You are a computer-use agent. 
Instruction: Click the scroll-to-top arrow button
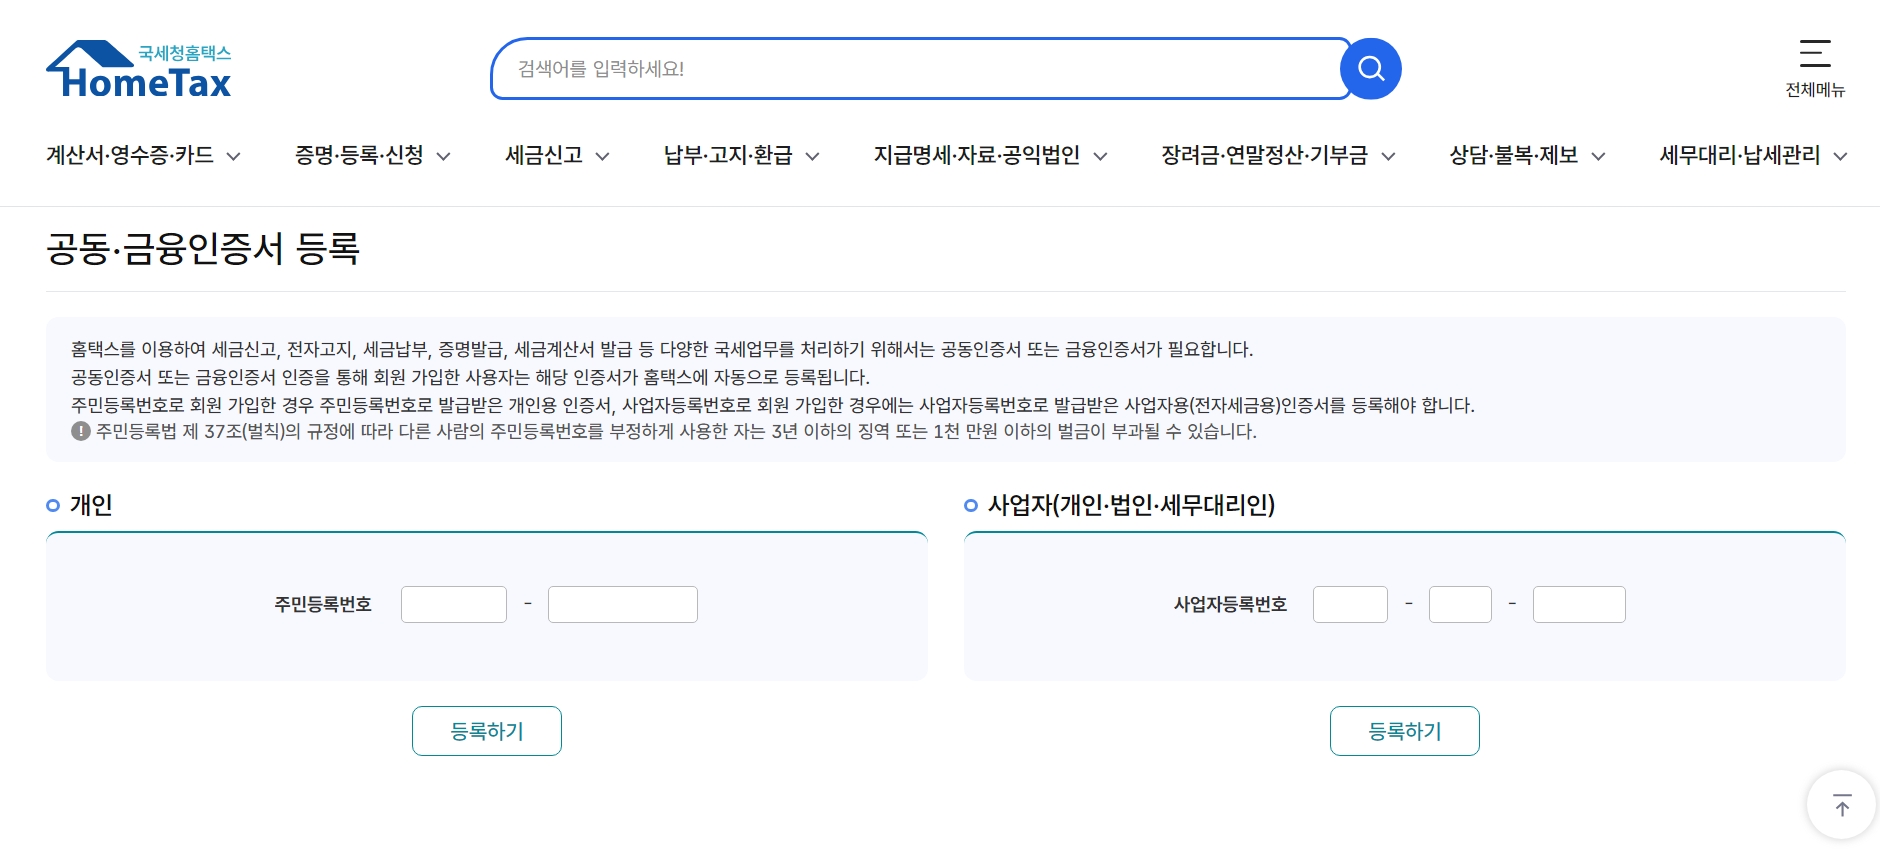1842,804
